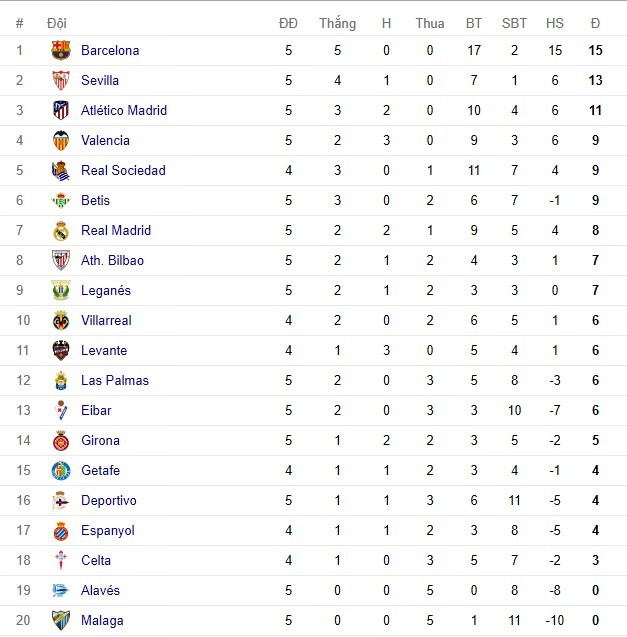Select the Deportivo team name link
The height and width of the screenshot is (637, 627).
[x=109, y=501]
